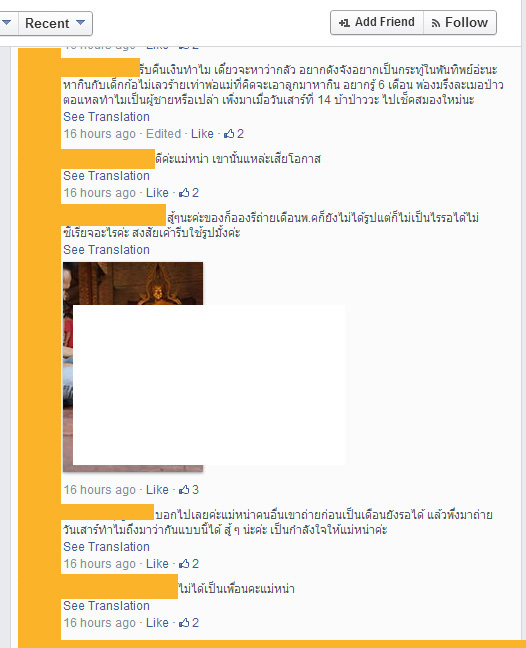Click See Translation above the temple photo
The image size is (526, 648).
(x=106, y=250)
